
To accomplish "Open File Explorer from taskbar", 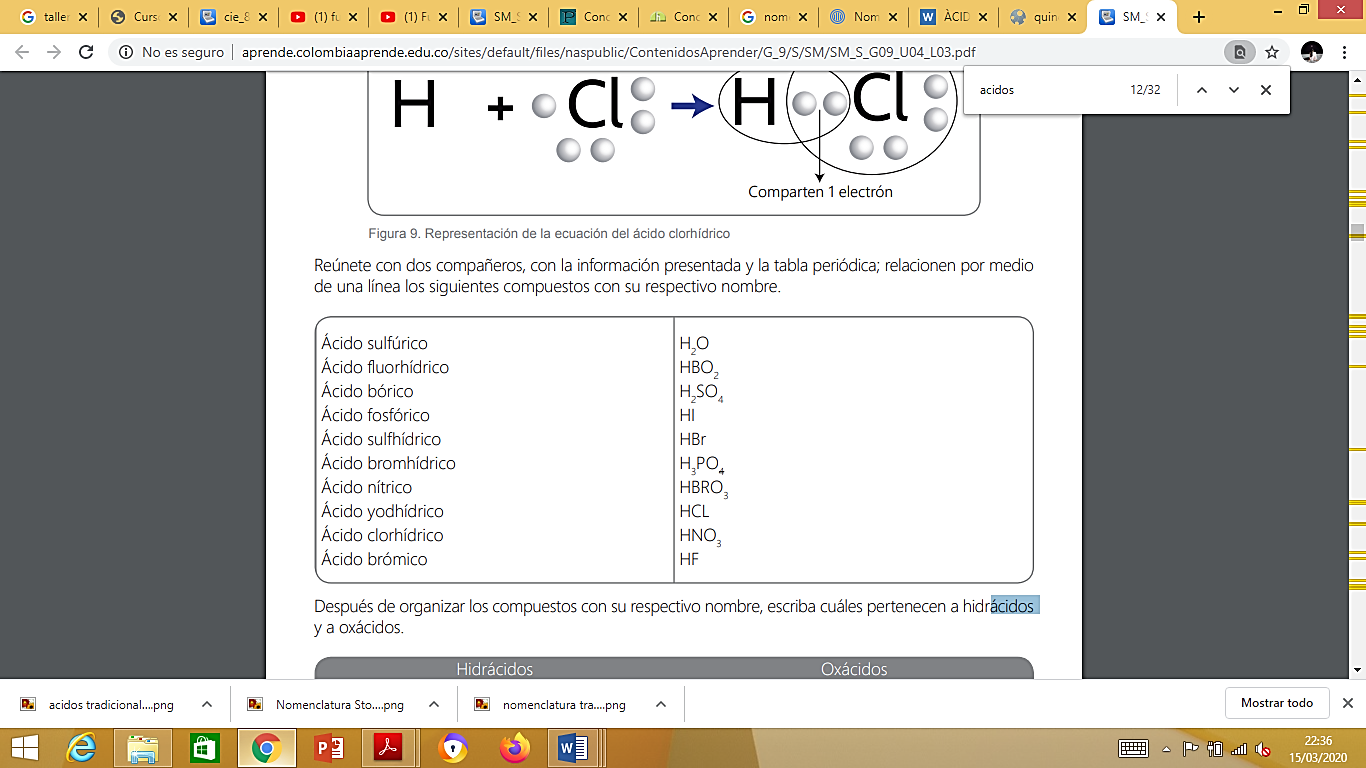I will [143, 748].
